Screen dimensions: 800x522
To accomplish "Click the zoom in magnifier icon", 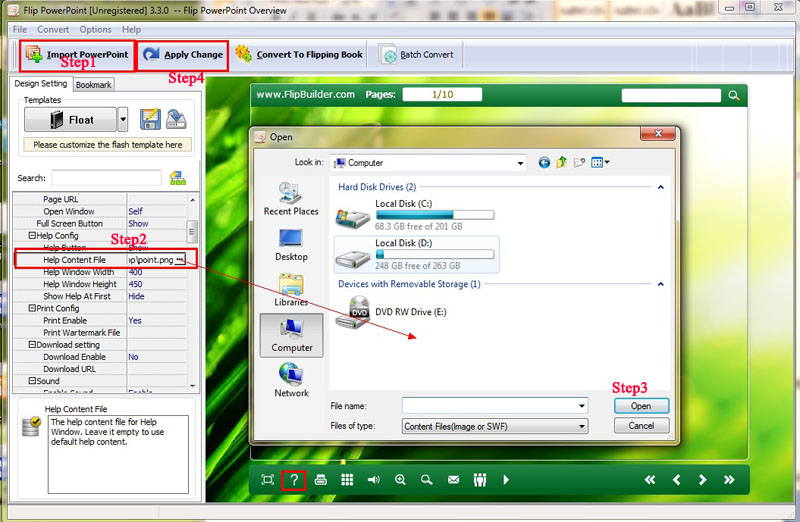I will 400,480.
